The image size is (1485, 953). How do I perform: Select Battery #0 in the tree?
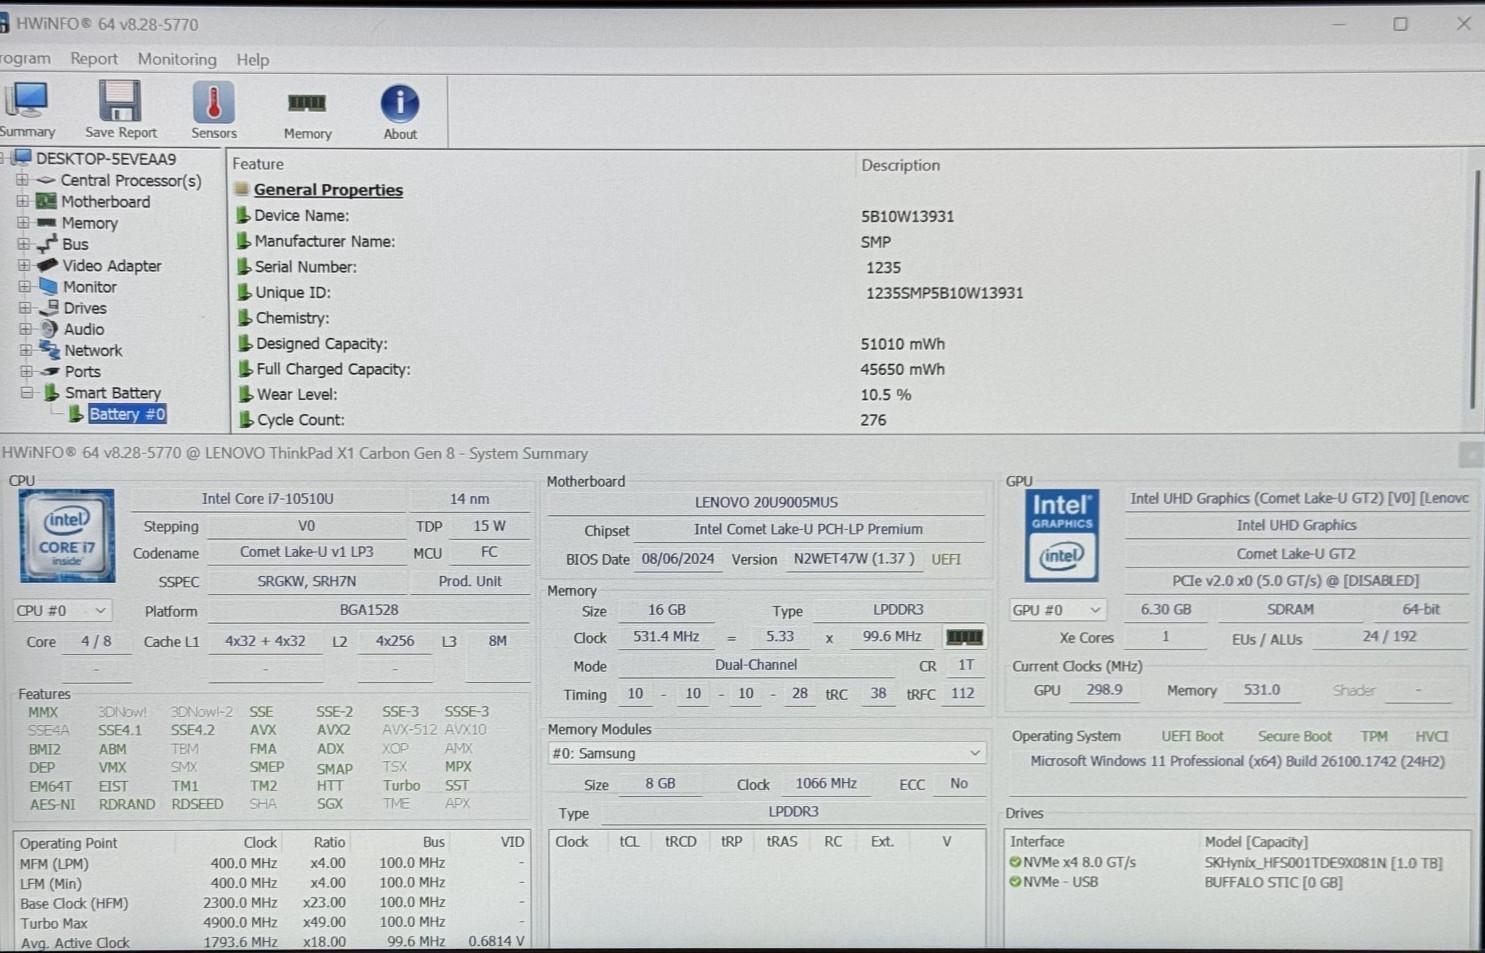[126, 414]
